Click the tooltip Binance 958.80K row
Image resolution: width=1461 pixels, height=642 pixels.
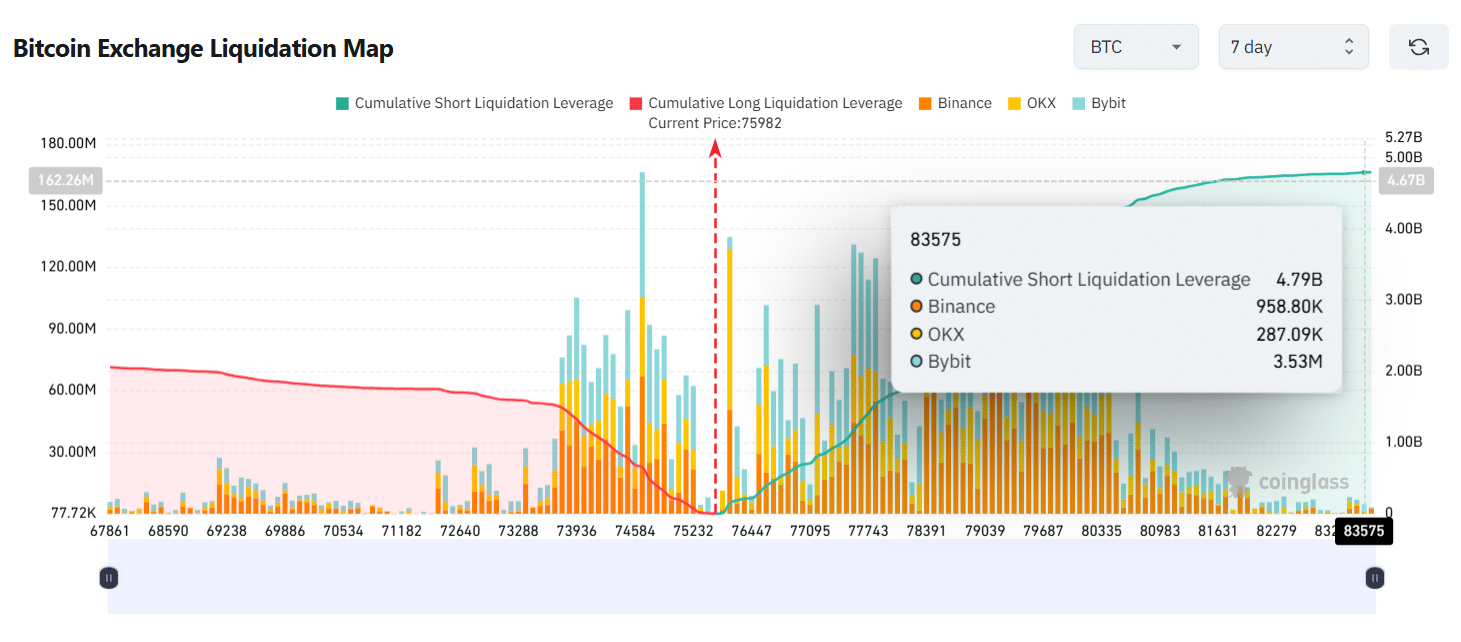click(1116, 307)
